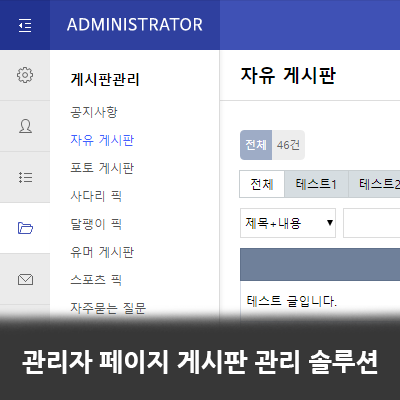
Task: Open the mail envelope icon section
Action: tap(25, 279)
